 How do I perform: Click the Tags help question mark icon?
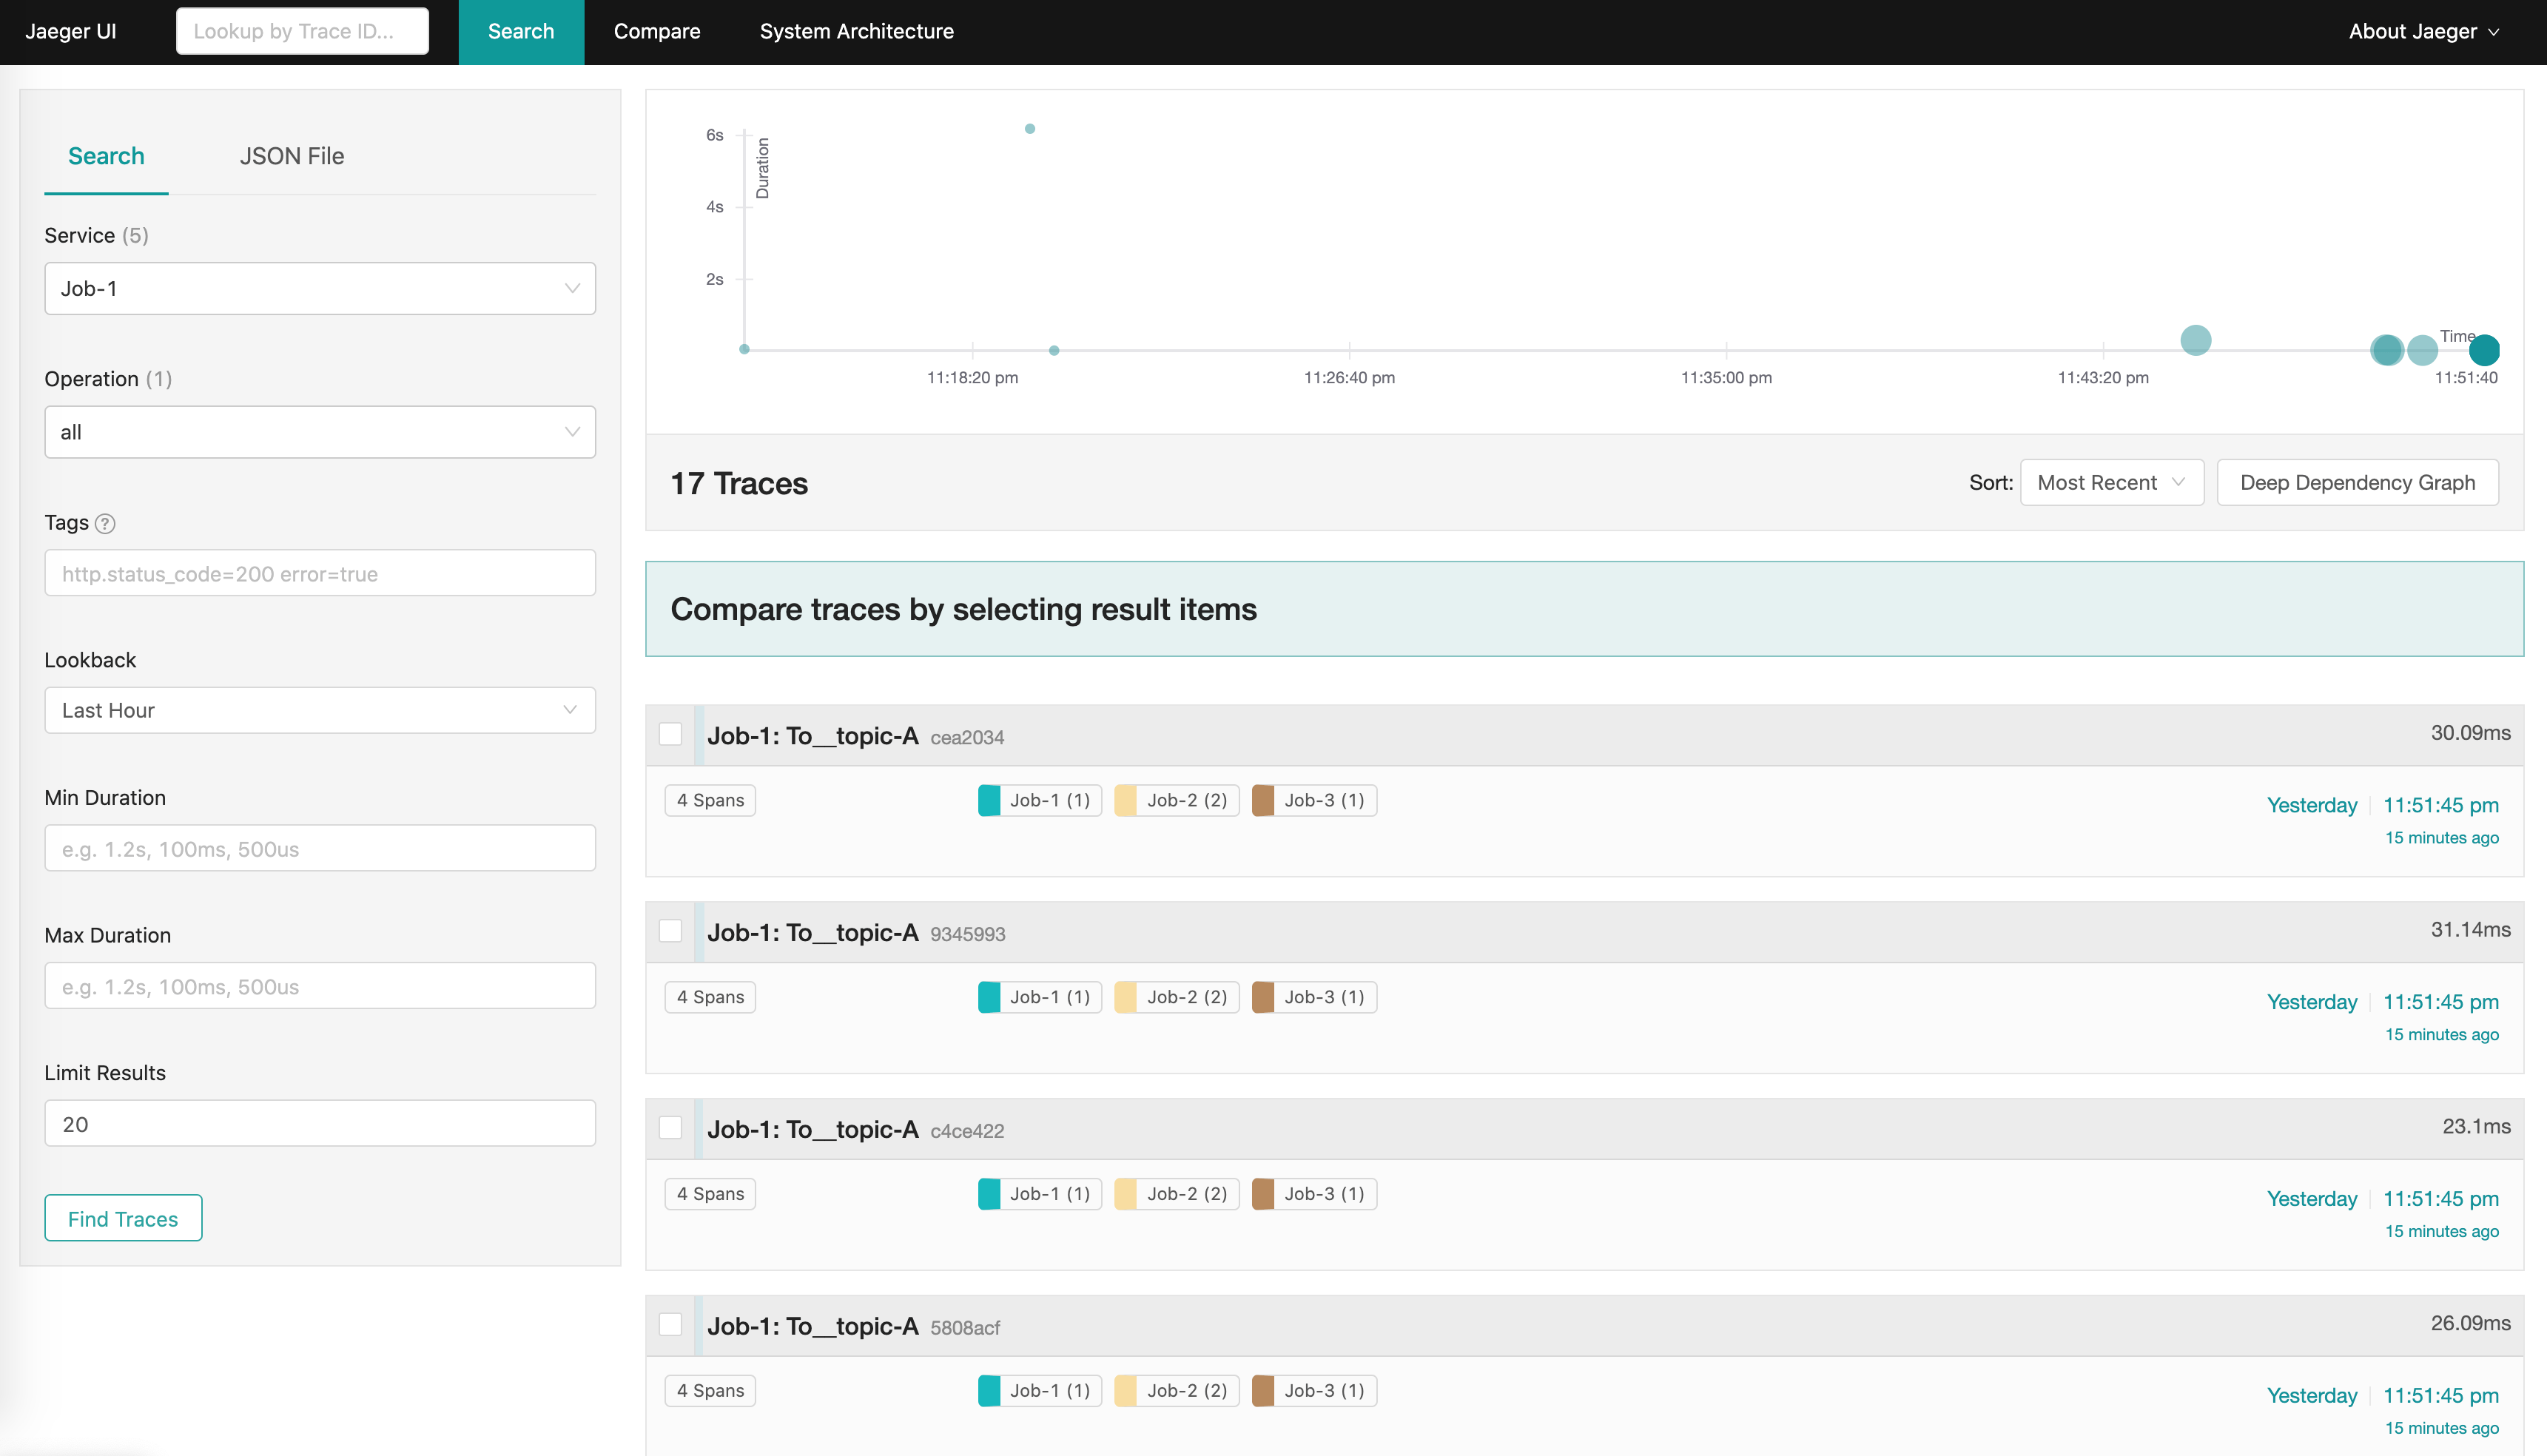[x=105, y=523]
